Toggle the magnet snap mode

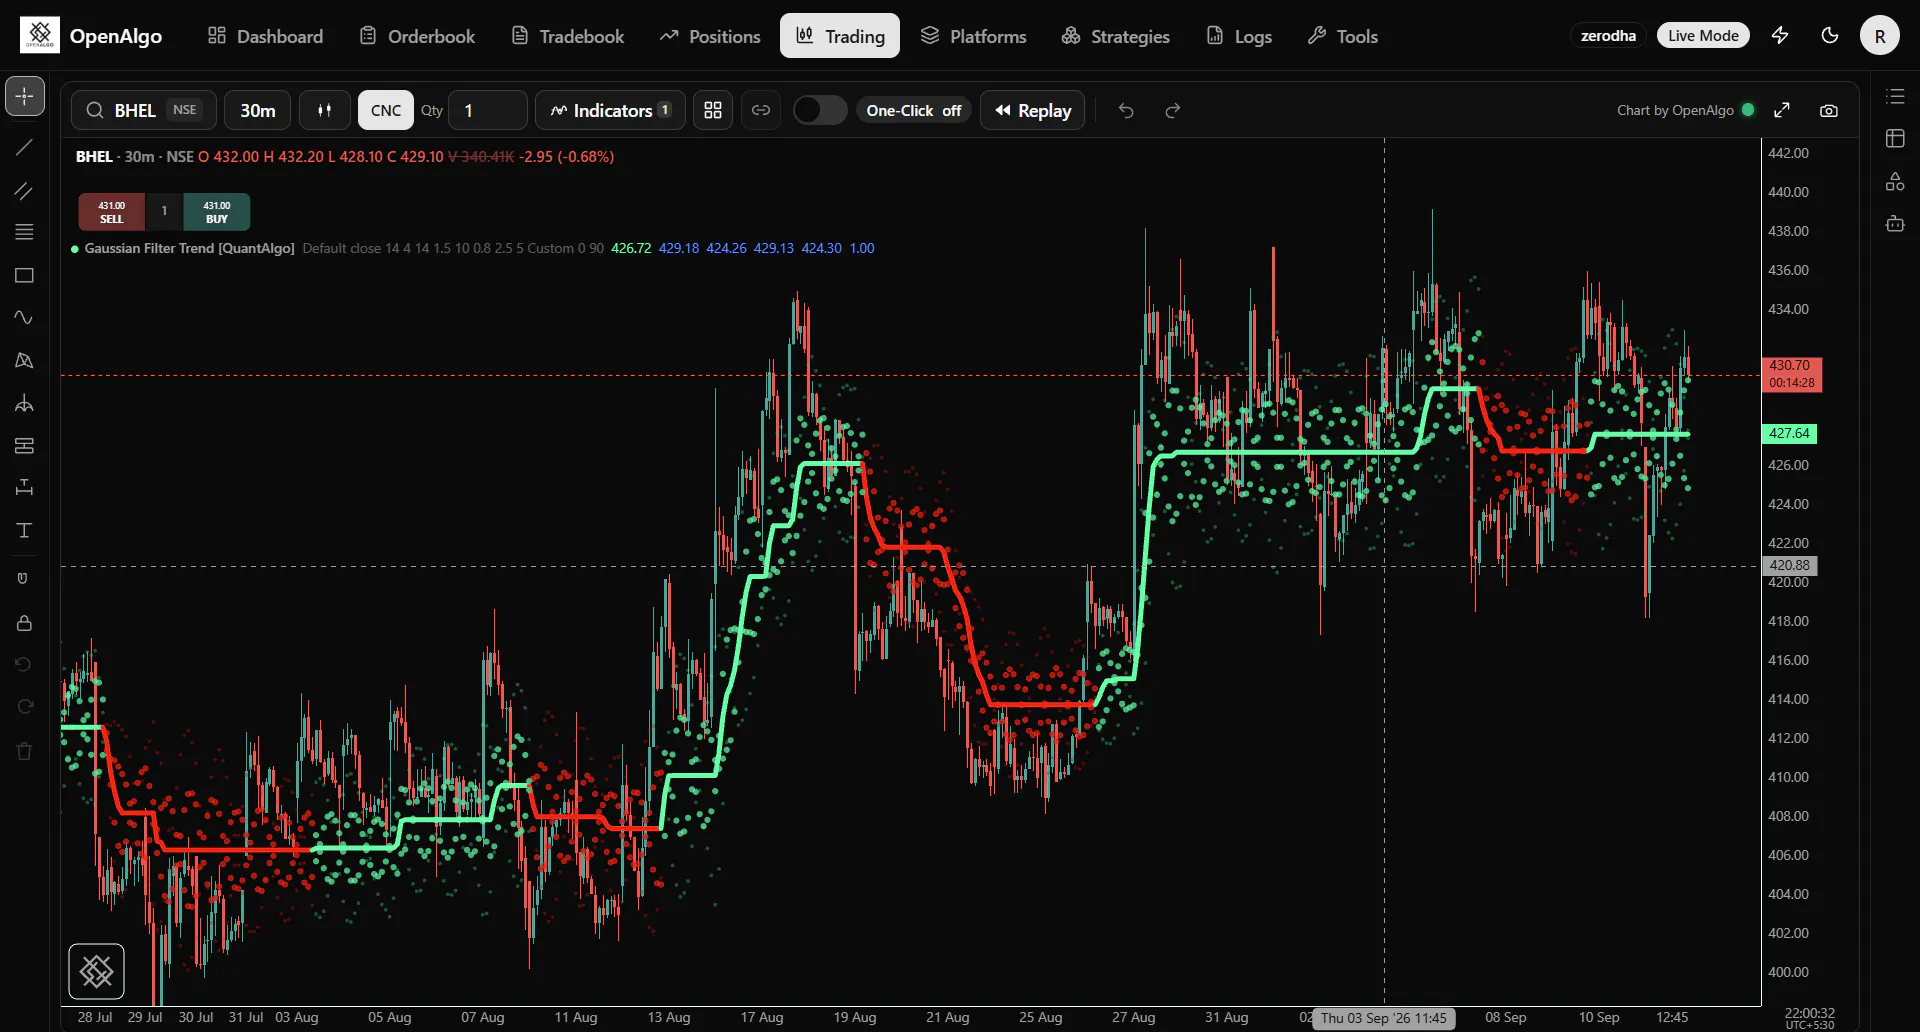[23, 578]
